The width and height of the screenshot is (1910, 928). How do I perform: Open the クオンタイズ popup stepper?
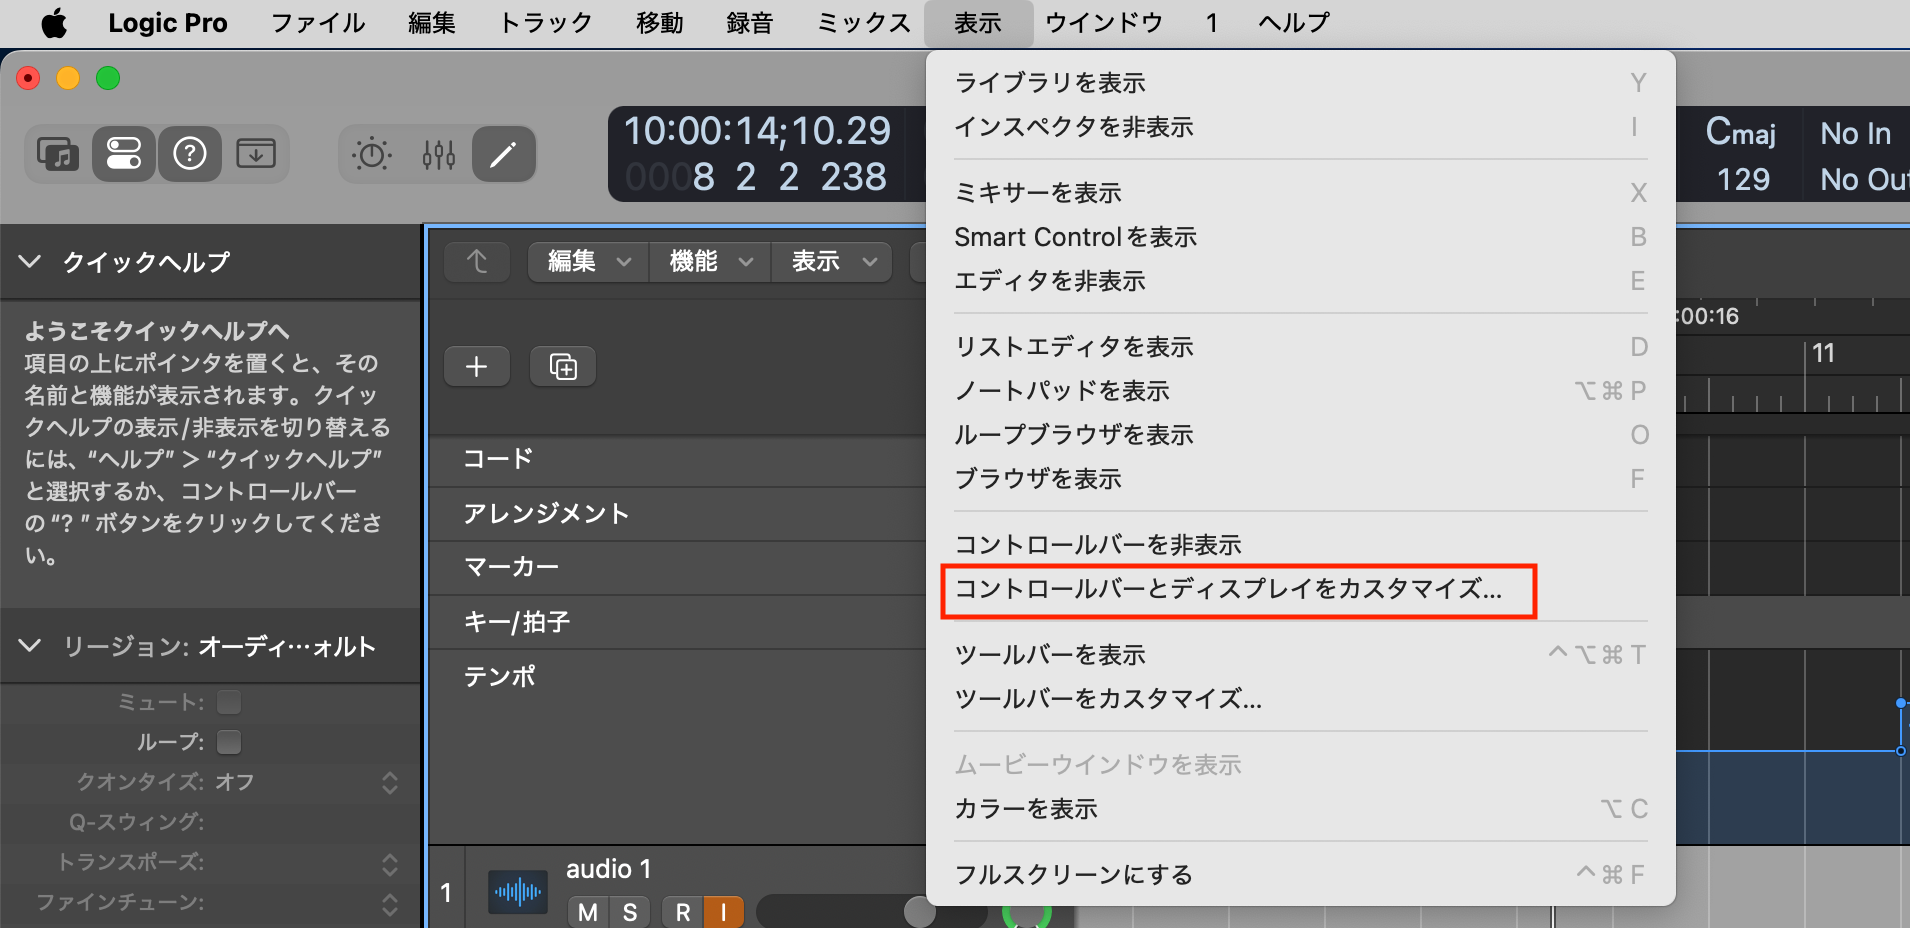(x=390, y=782)
